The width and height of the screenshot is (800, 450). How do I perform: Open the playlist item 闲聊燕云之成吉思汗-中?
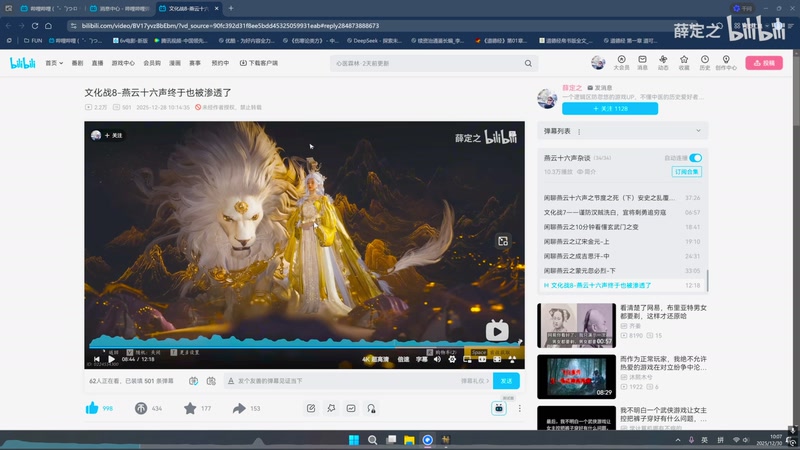pos(621,256)
